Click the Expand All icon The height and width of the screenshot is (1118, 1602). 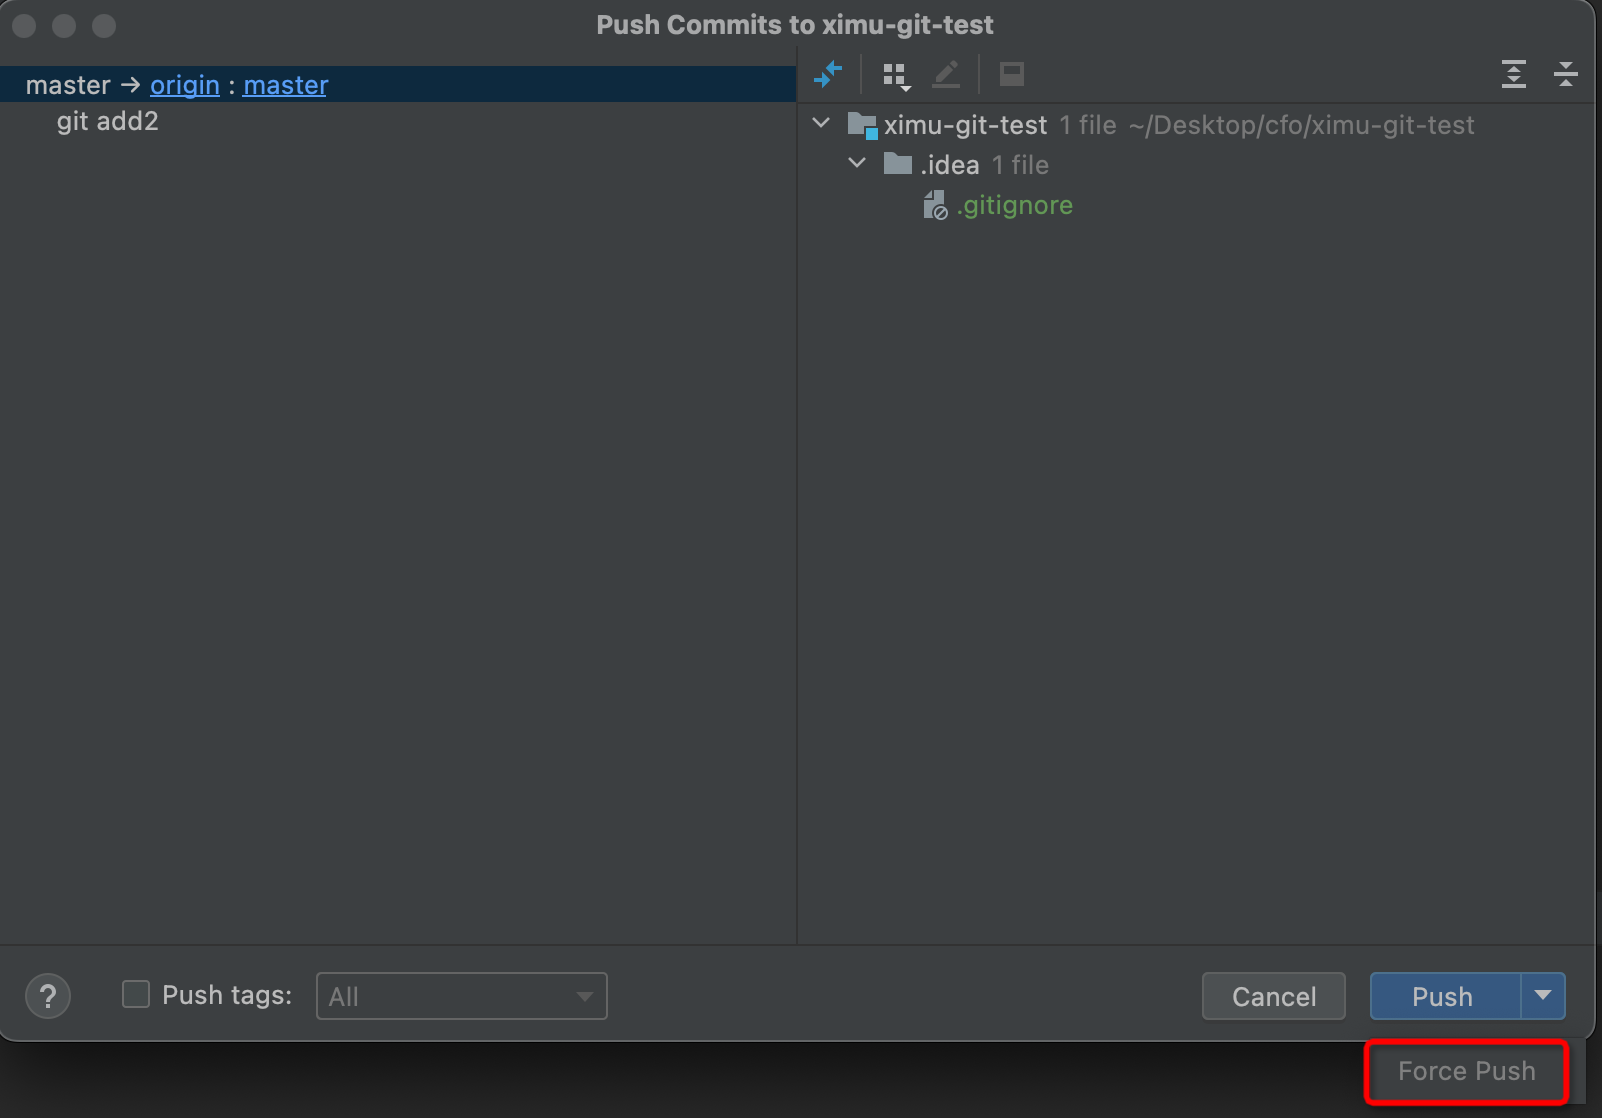click(1513, 74)
